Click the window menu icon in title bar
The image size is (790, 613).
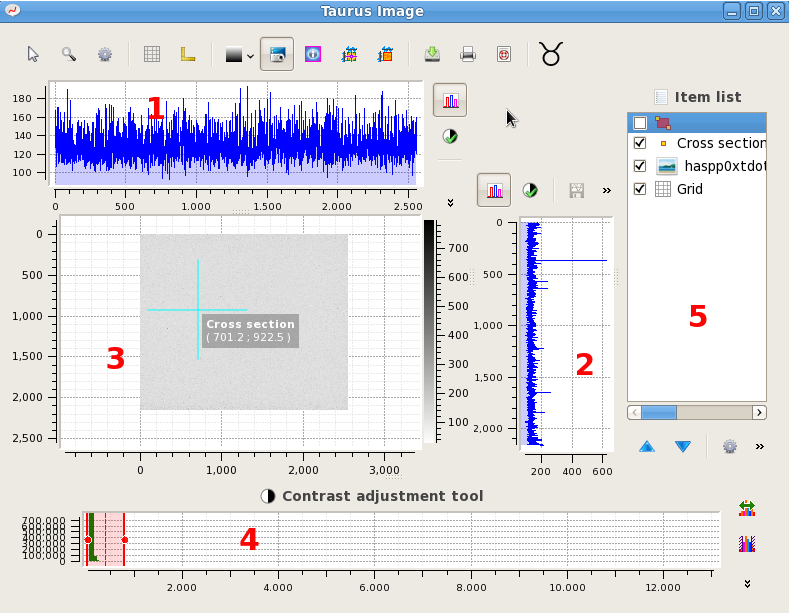click(13, 10)
